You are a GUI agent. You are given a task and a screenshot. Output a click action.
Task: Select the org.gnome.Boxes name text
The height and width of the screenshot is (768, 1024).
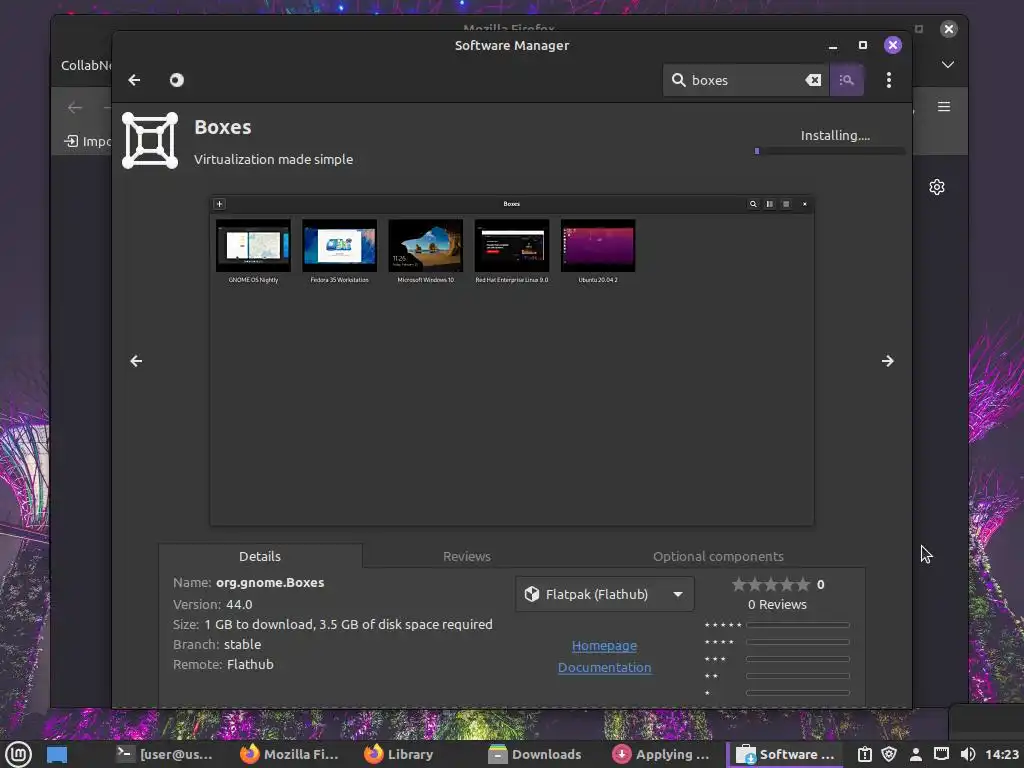tap(270, 583)
